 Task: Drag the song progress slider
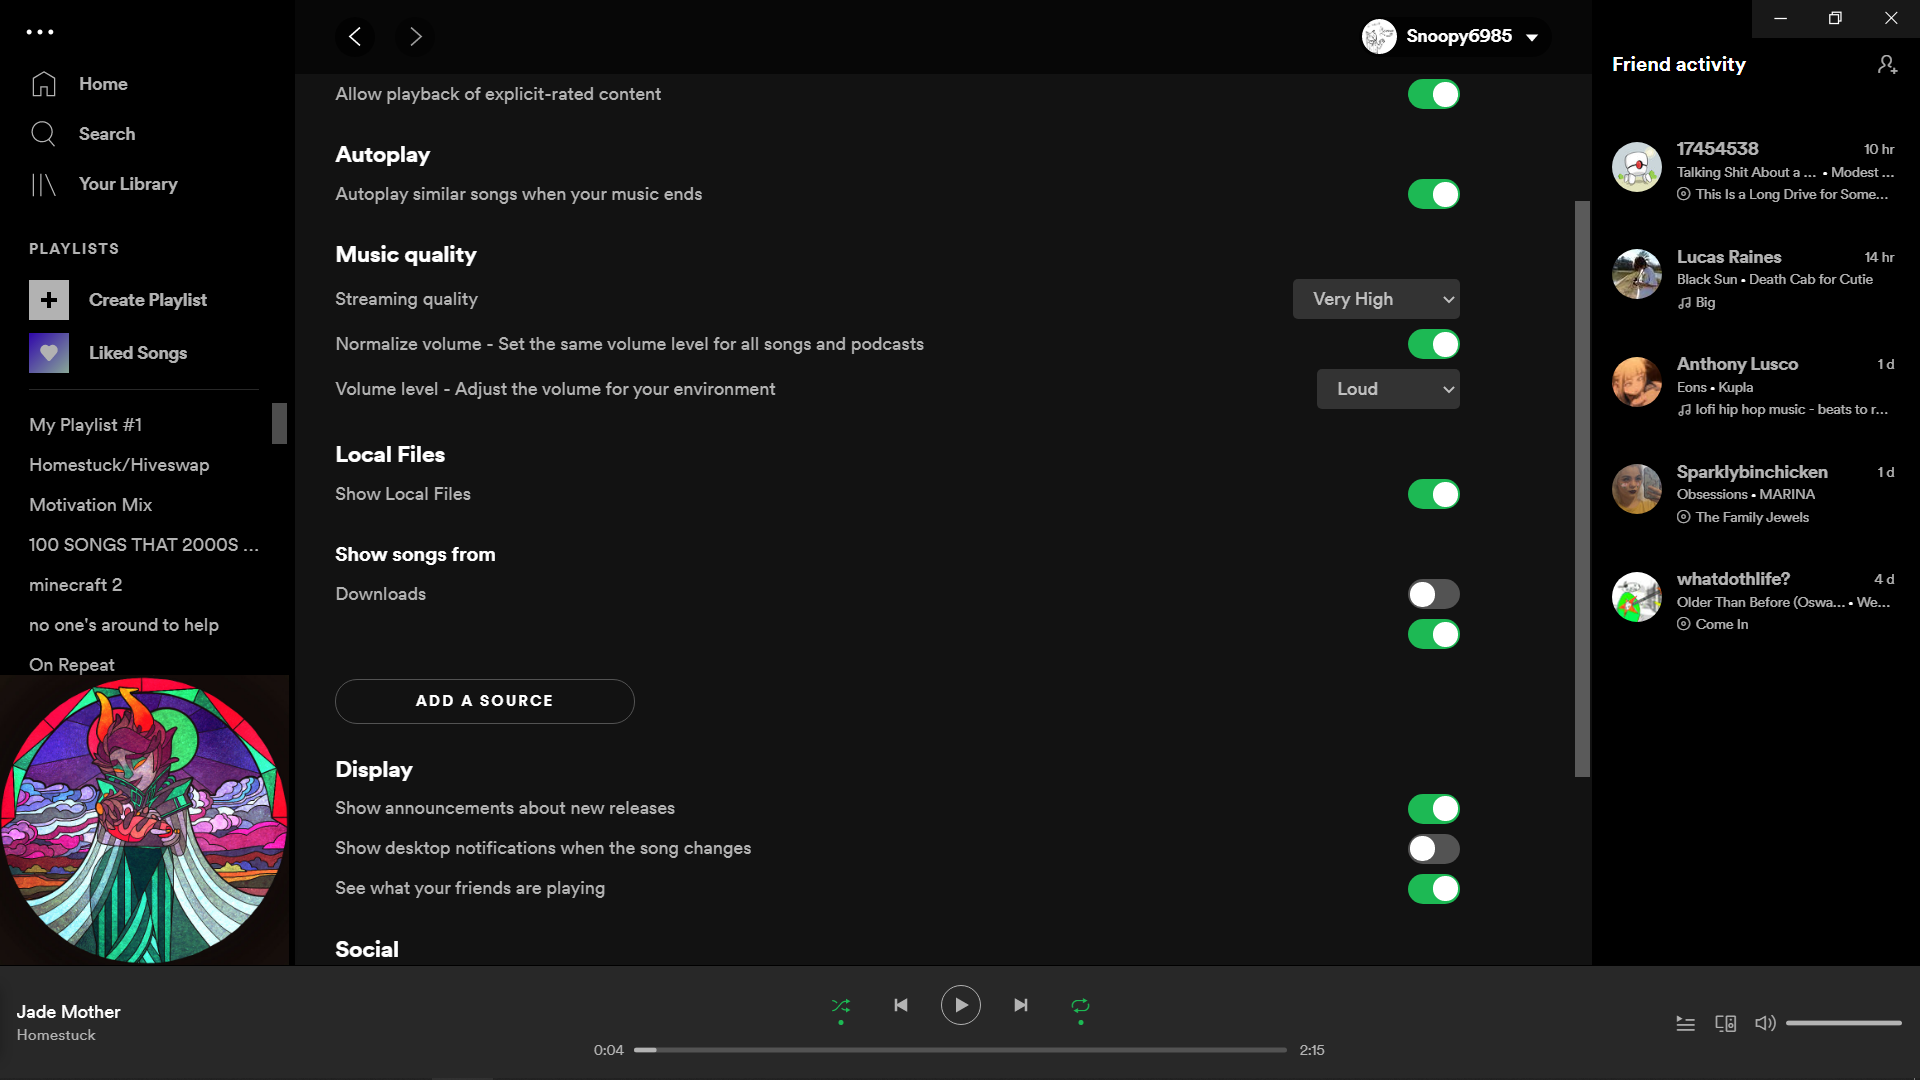(650, 1048)
